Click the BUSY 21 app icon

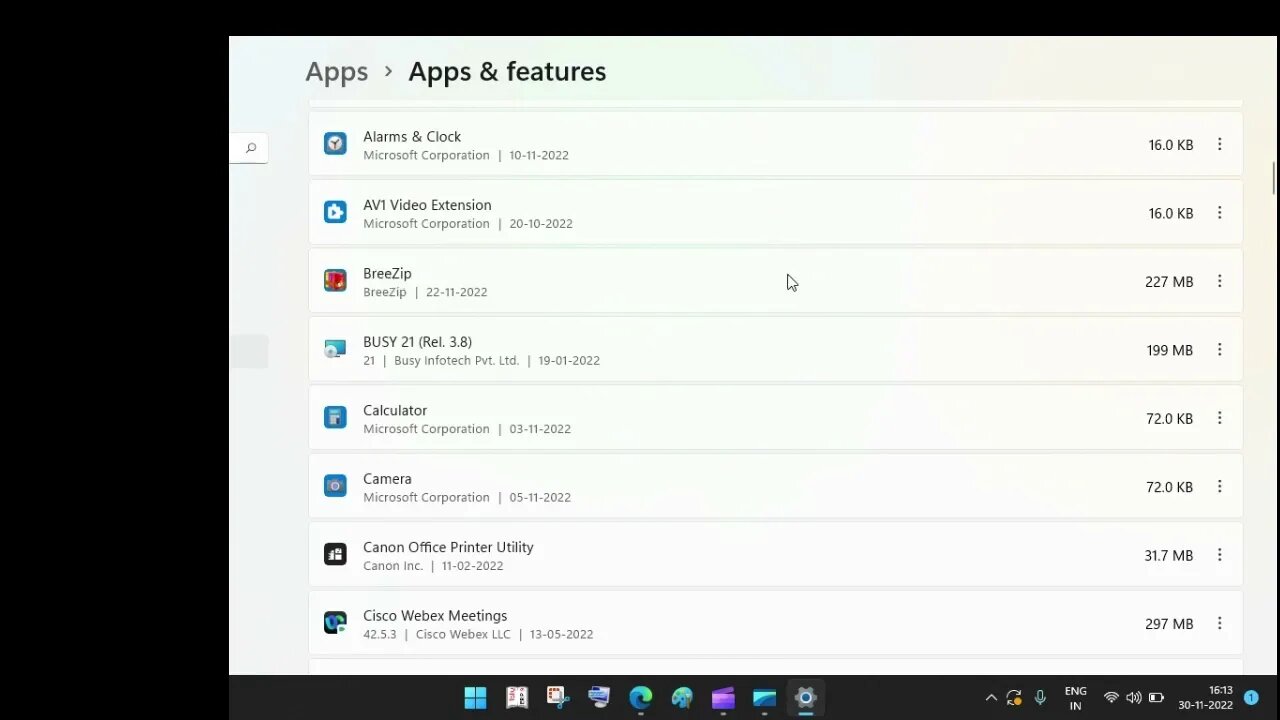coord(335,349)
